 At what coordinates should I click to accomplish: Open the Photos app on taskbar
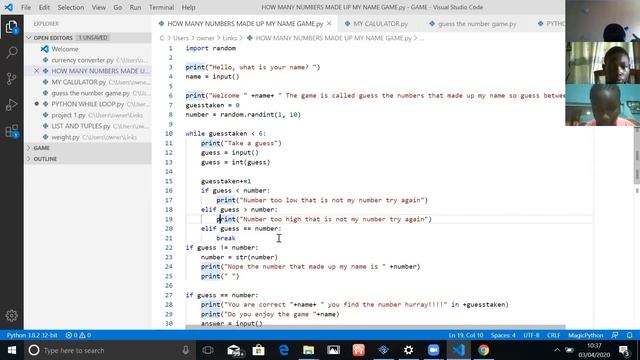click(333, 350)
